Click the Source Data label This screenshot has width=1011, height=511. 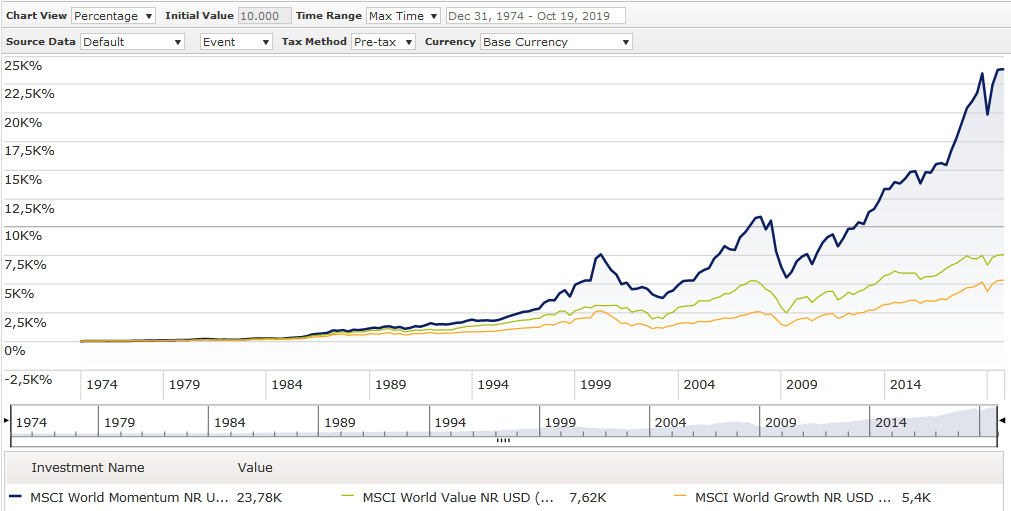[41, 42]
